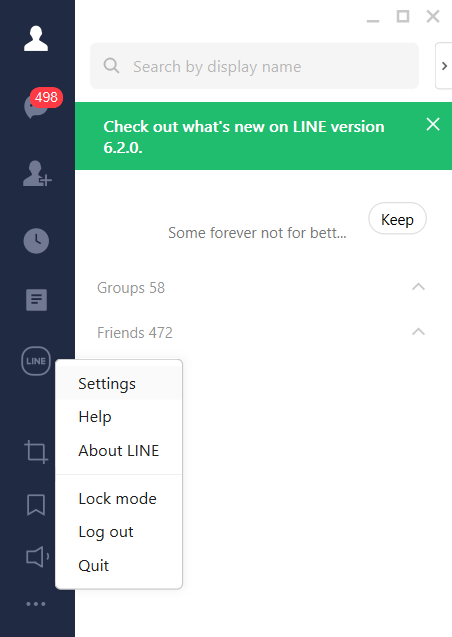Collapse the Friends 472 section

pos(418,332)
